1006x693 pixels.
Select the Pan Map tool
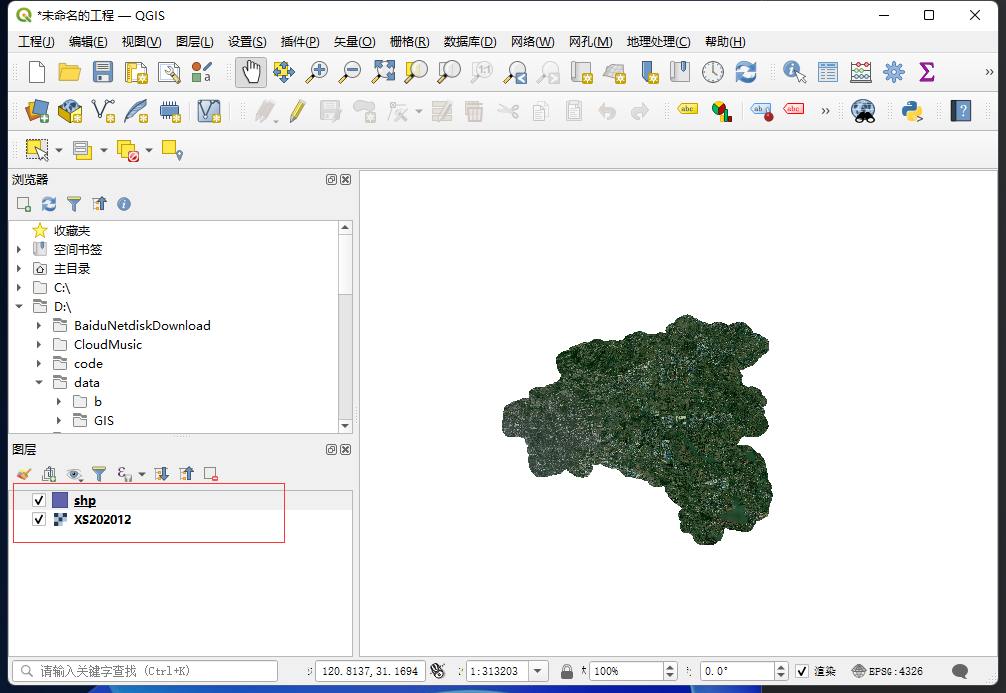250,72
